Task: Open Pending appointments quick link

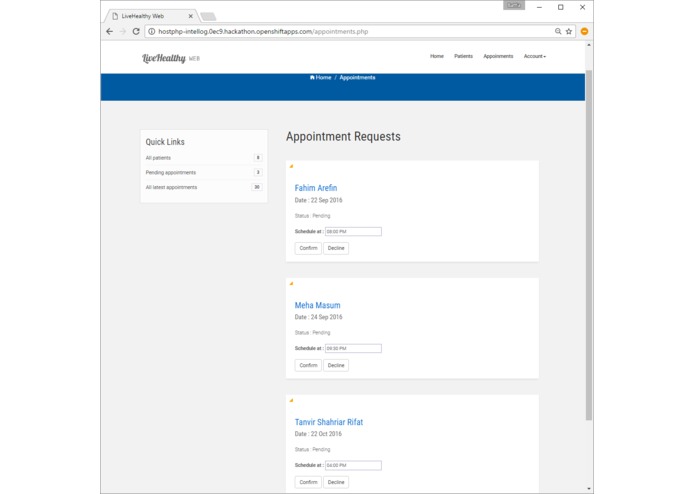Action: click(171, 172)
